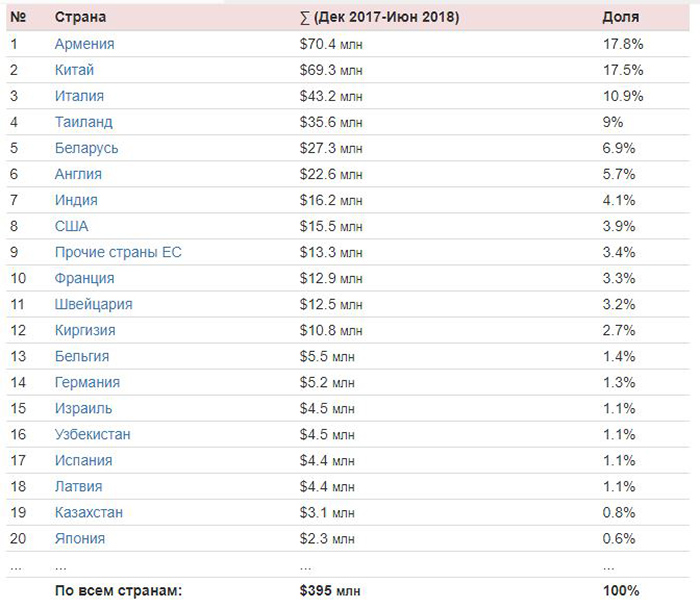The image size is (700, 608).
Task: Open the Индия country link
Action: (76, 200)
